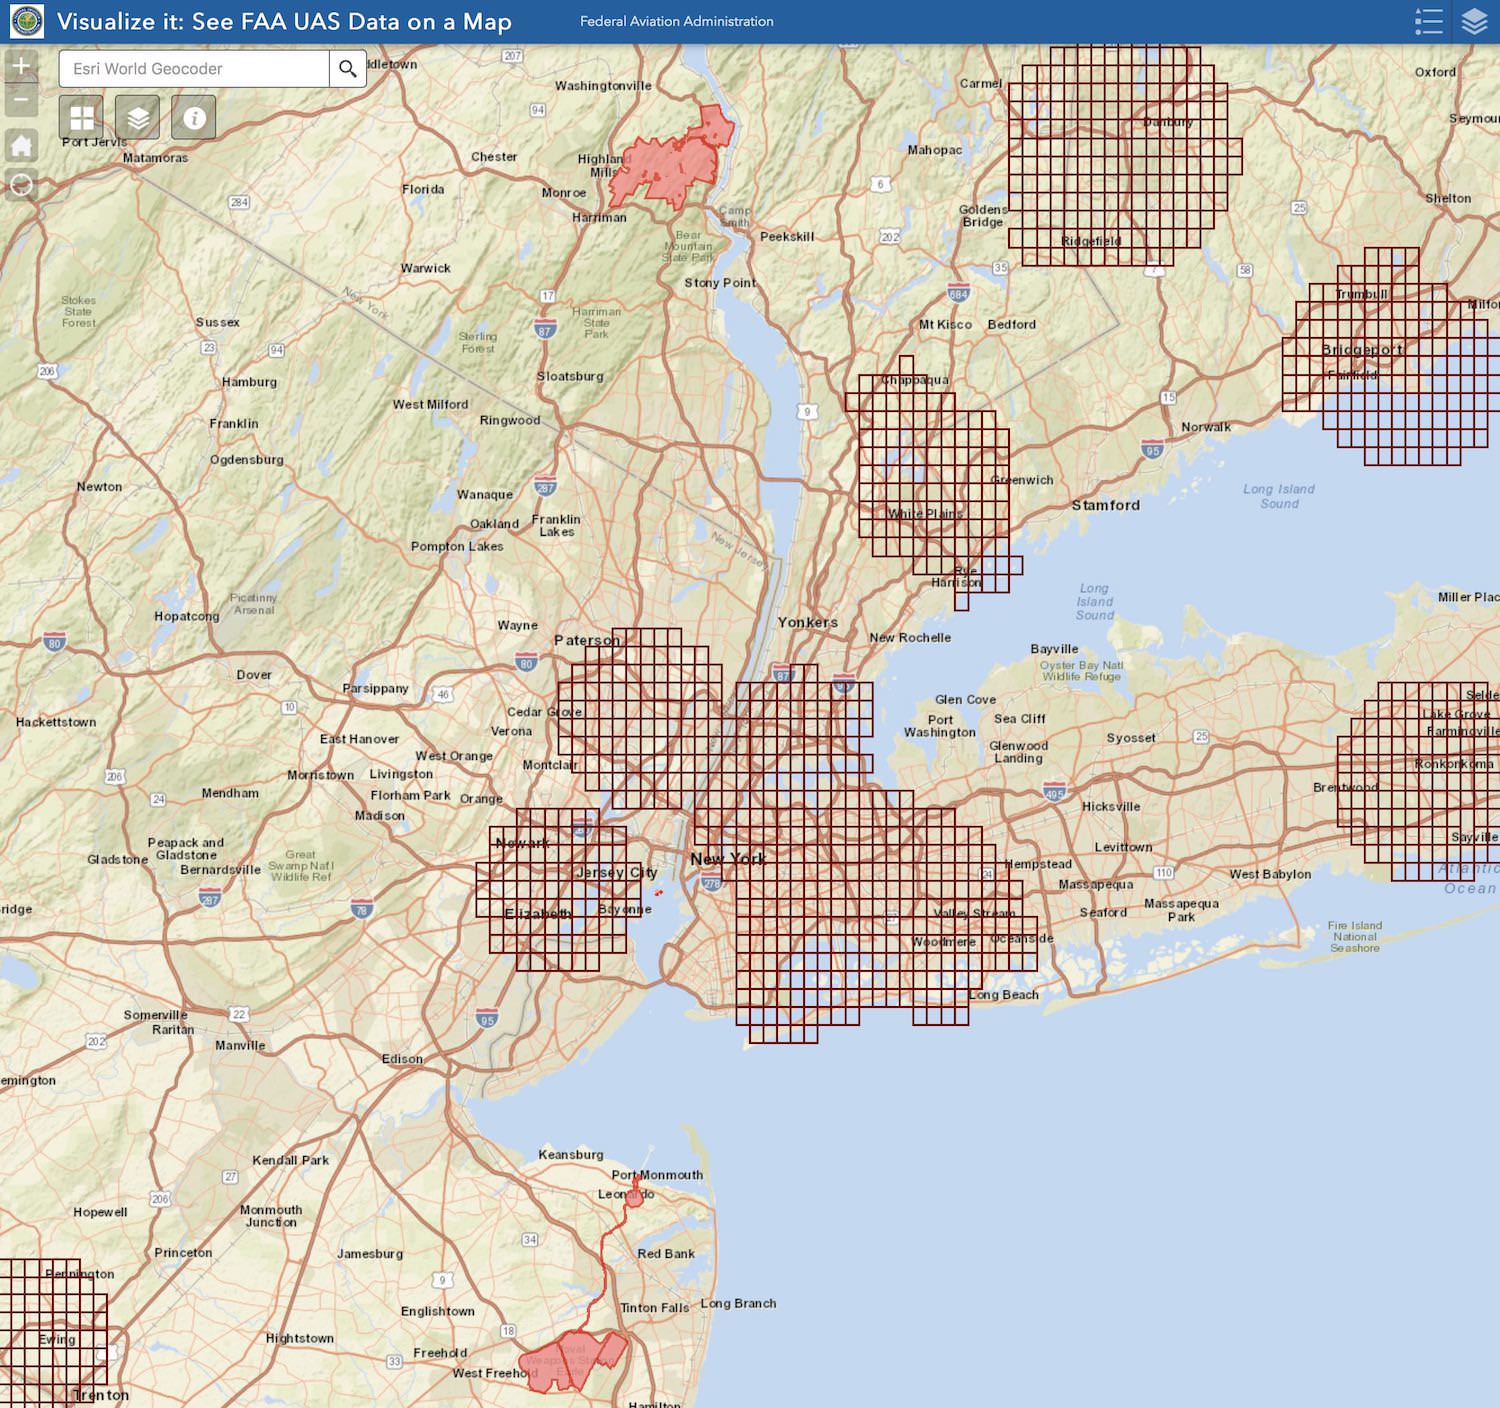Open the layers widget below the search box
Screen dimensions: 1500x1408
138,118
